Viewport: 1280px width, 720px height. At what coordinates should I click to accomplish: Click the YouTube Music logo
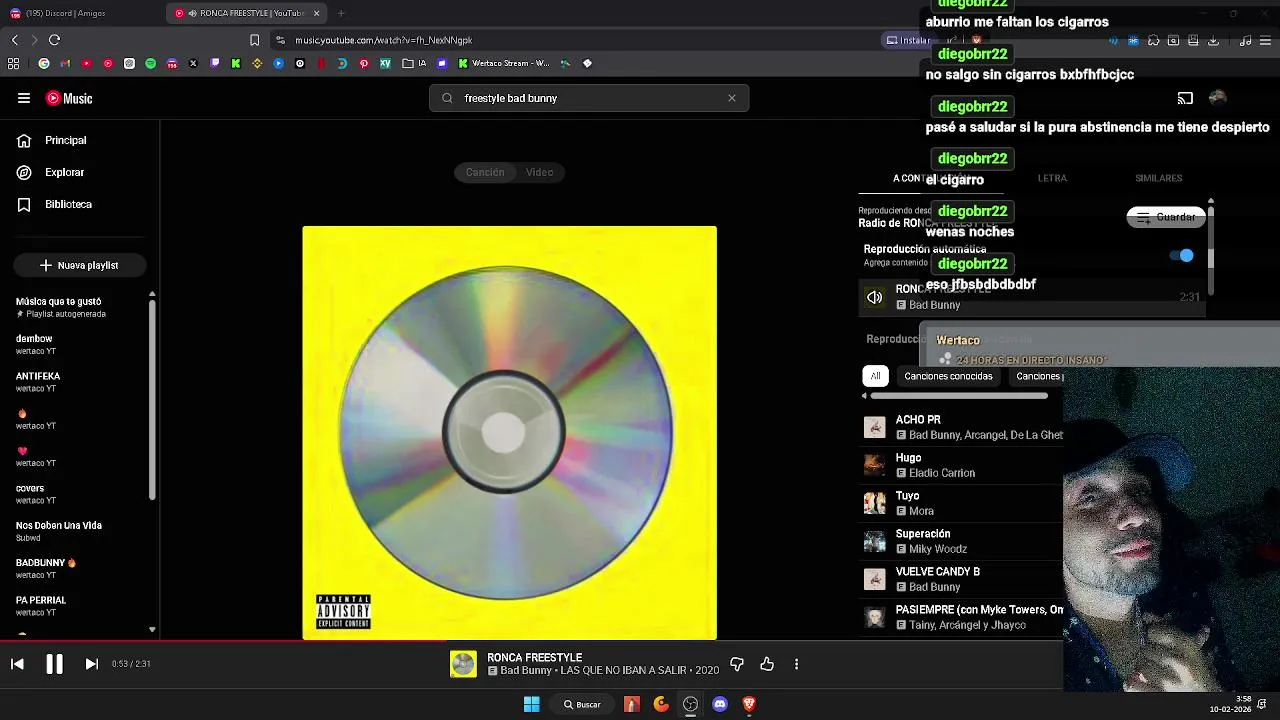pyautogui.click(x=69, y=98)
